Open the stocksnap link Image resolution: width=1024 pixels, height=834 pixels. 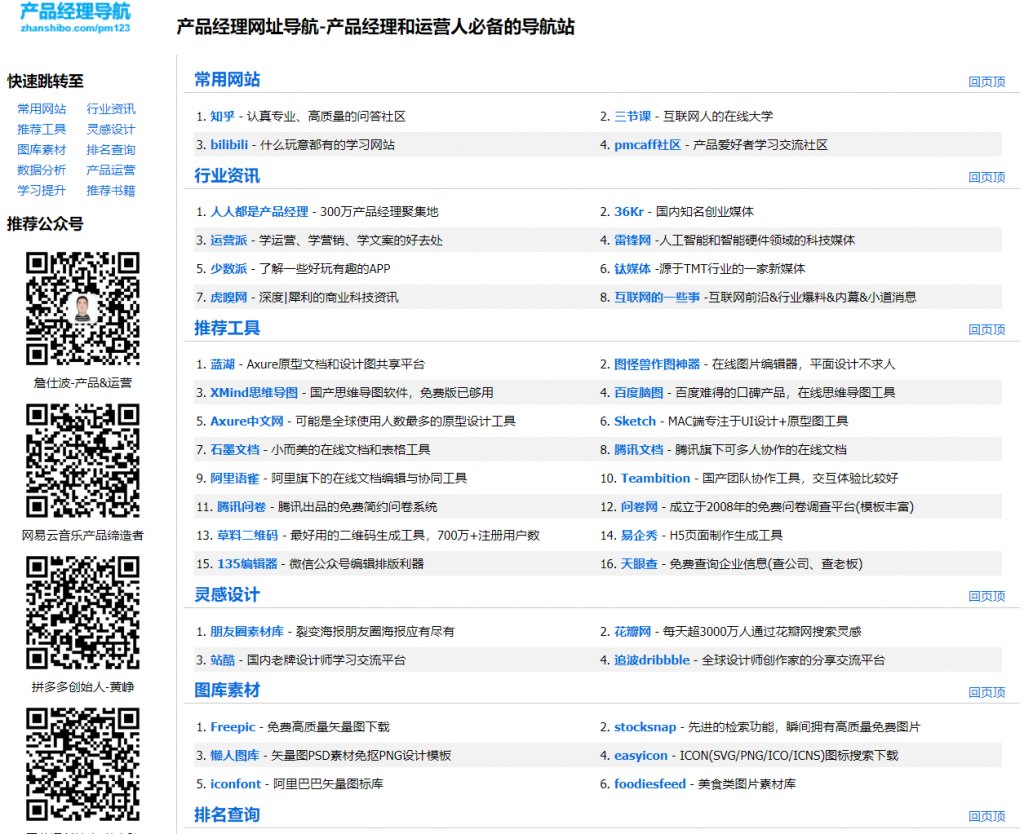[x=645, y=727]
